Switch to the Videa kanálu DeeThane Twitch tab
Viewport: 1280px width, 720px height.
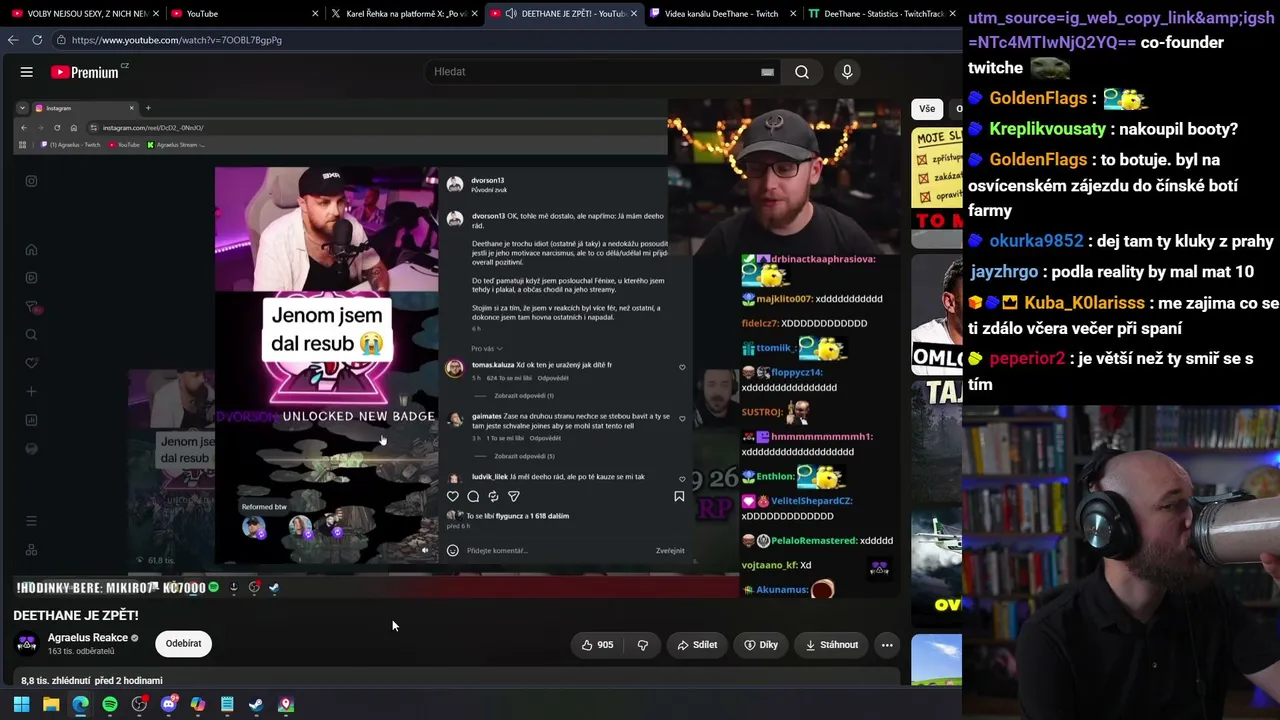(x=722, y=14)
